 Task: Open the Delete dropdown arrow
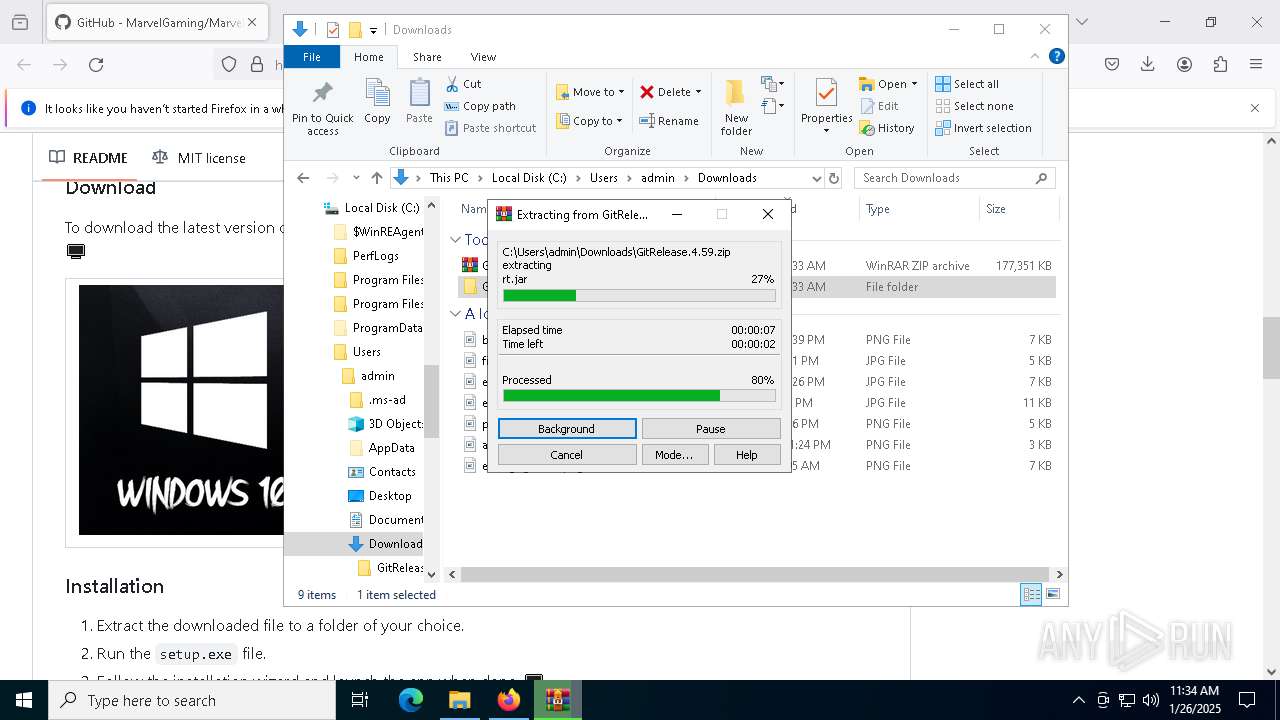pos(698,92)
